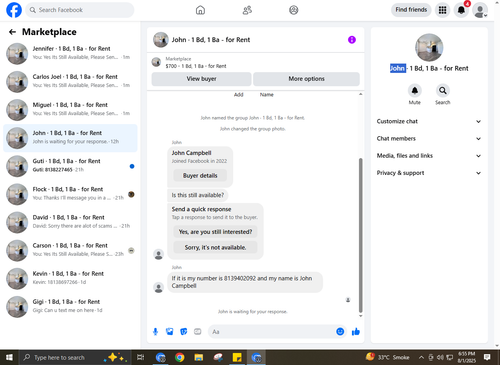500x365 pixels.
Task: Click the Buyer details button
Action: click(200, 176)
